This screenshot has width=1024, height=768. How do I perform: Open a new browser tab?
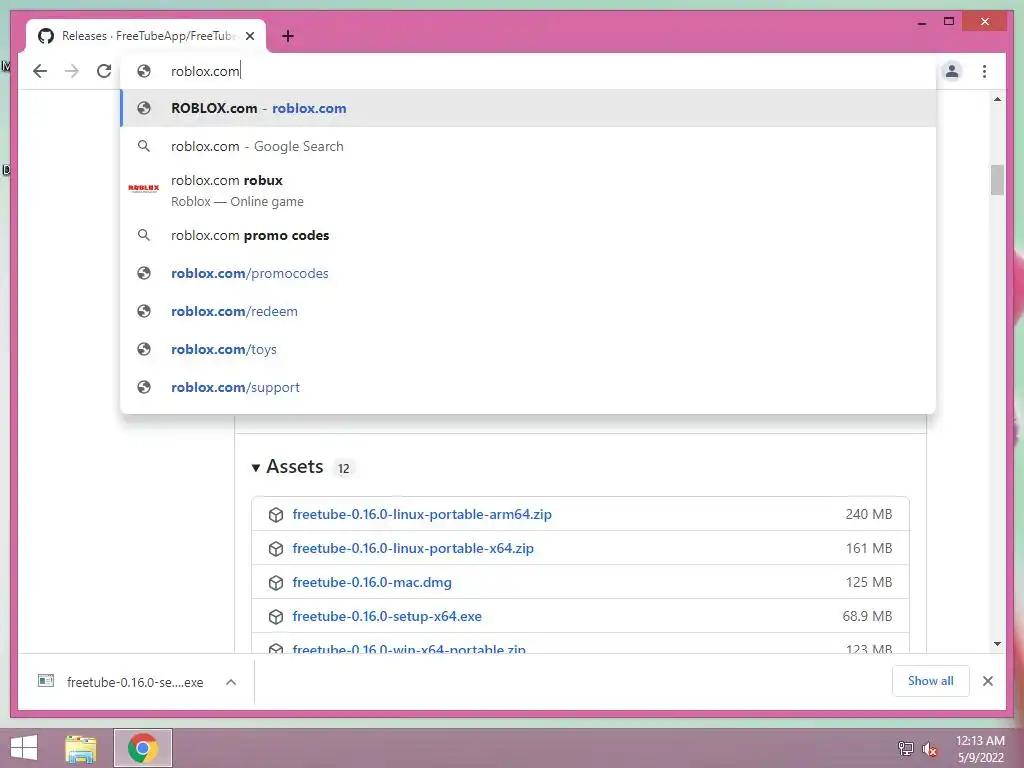coord(287,36)
